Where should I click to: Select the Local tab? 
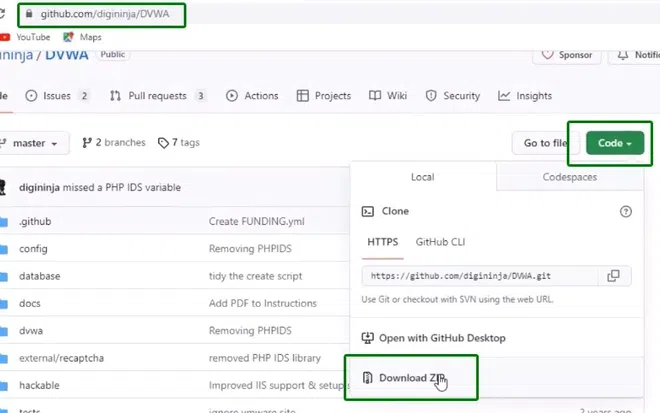[x=423, y=177]
